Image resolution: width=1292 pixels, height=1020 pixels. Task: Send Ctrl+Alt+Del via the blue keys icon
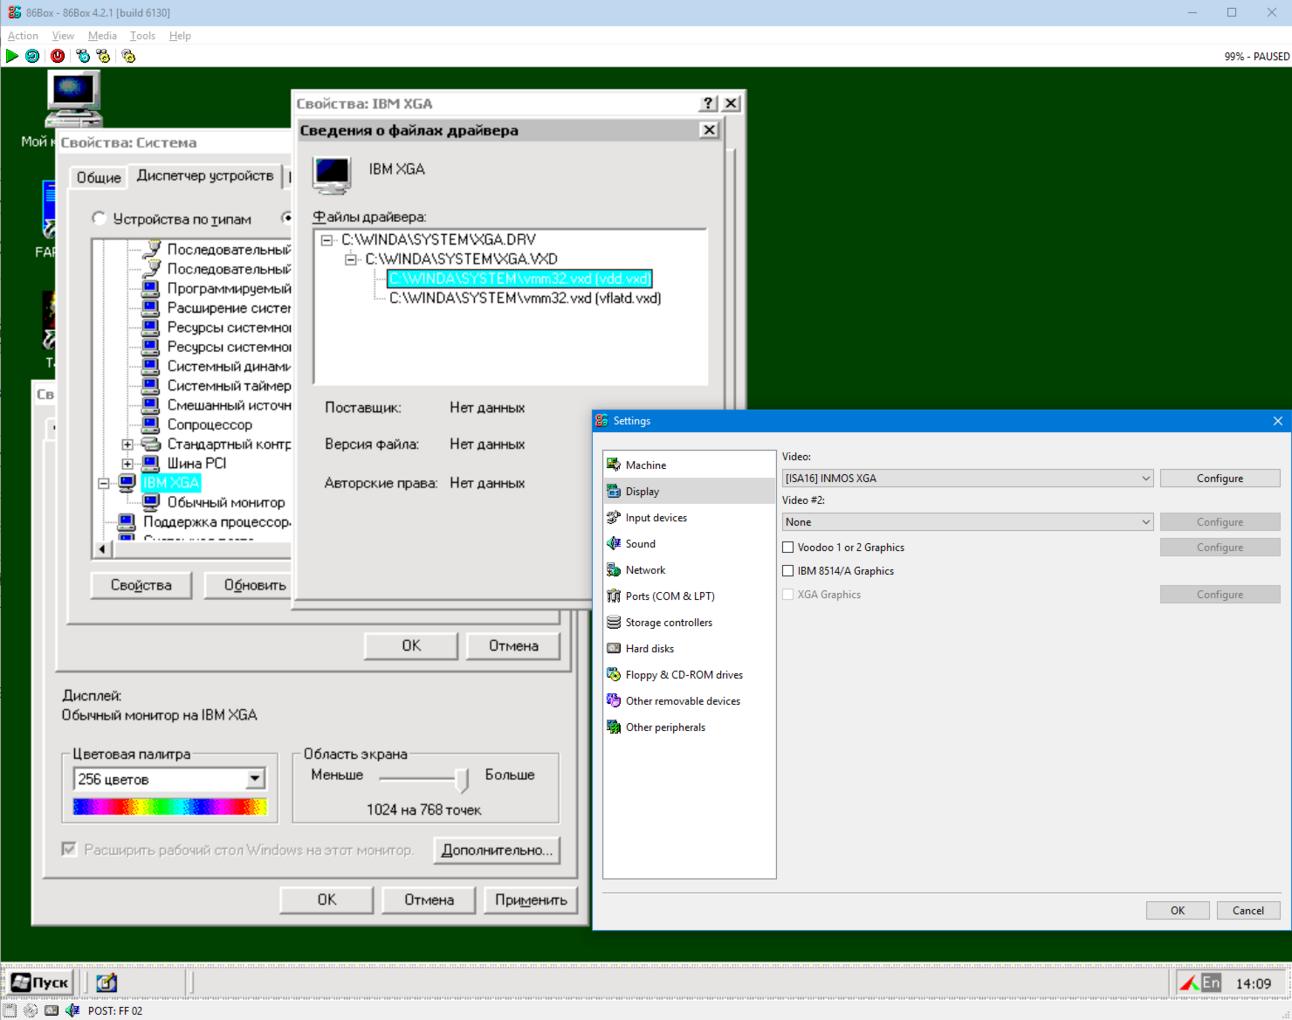[x=83, y=56]
